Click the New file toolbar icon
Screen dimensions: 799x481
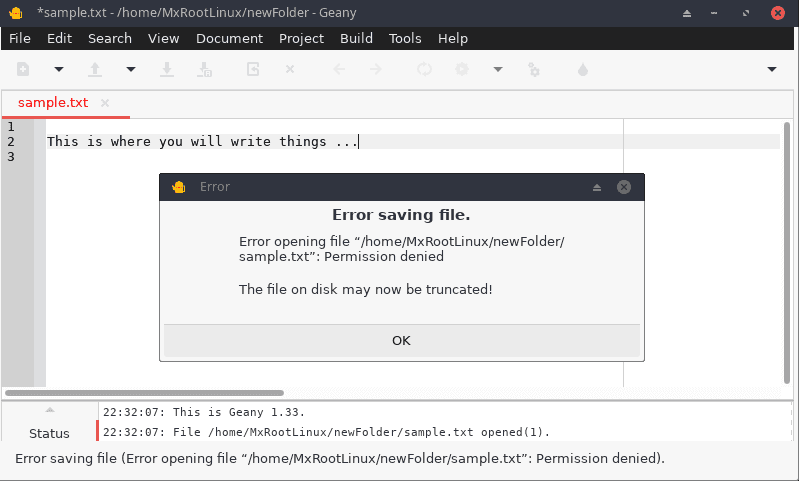click(x=23, y=69)
